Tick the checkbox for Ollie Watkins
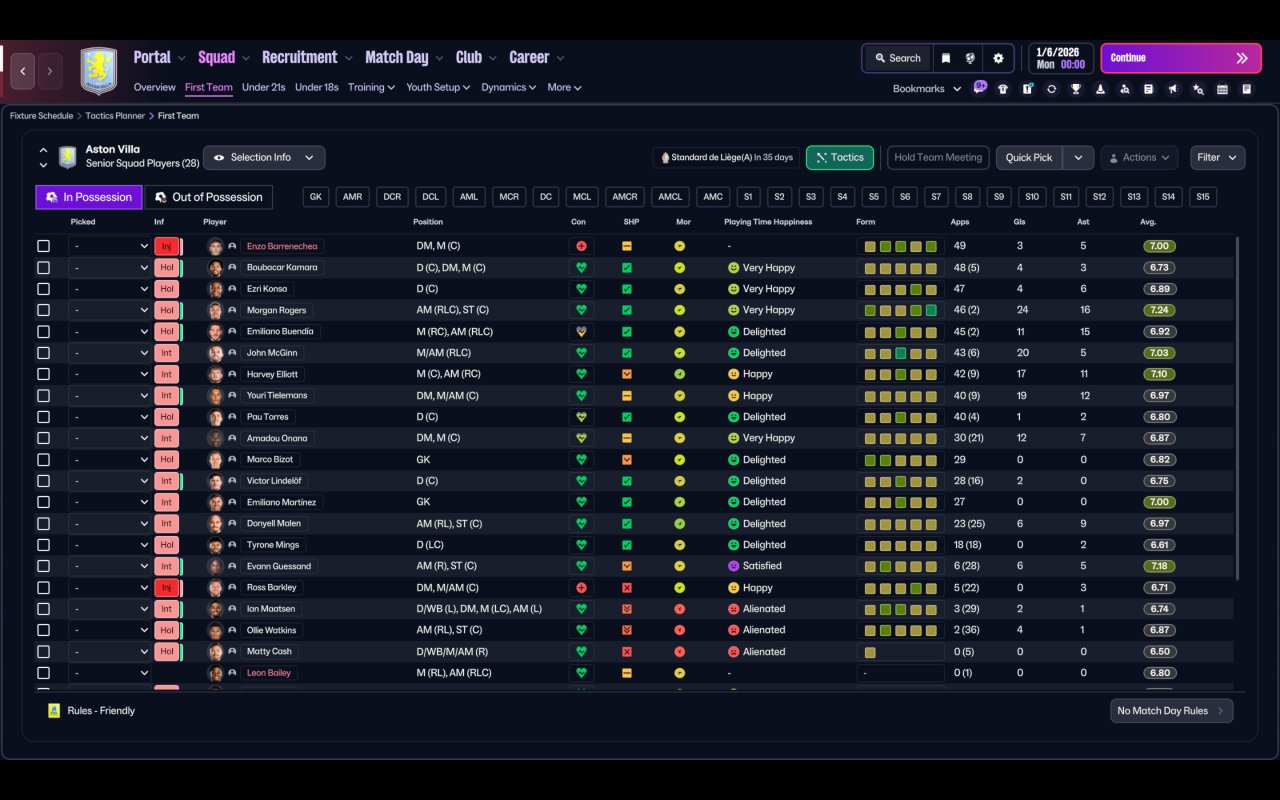The height and width of the screenshot is (800, 1280). [43, 630]
